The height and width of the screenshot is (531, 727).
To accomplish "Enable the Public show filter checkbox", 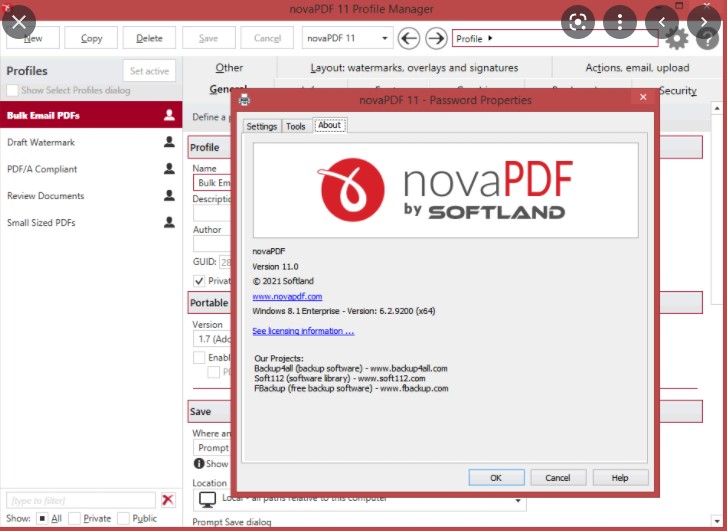I will click(x=123, y=518).
